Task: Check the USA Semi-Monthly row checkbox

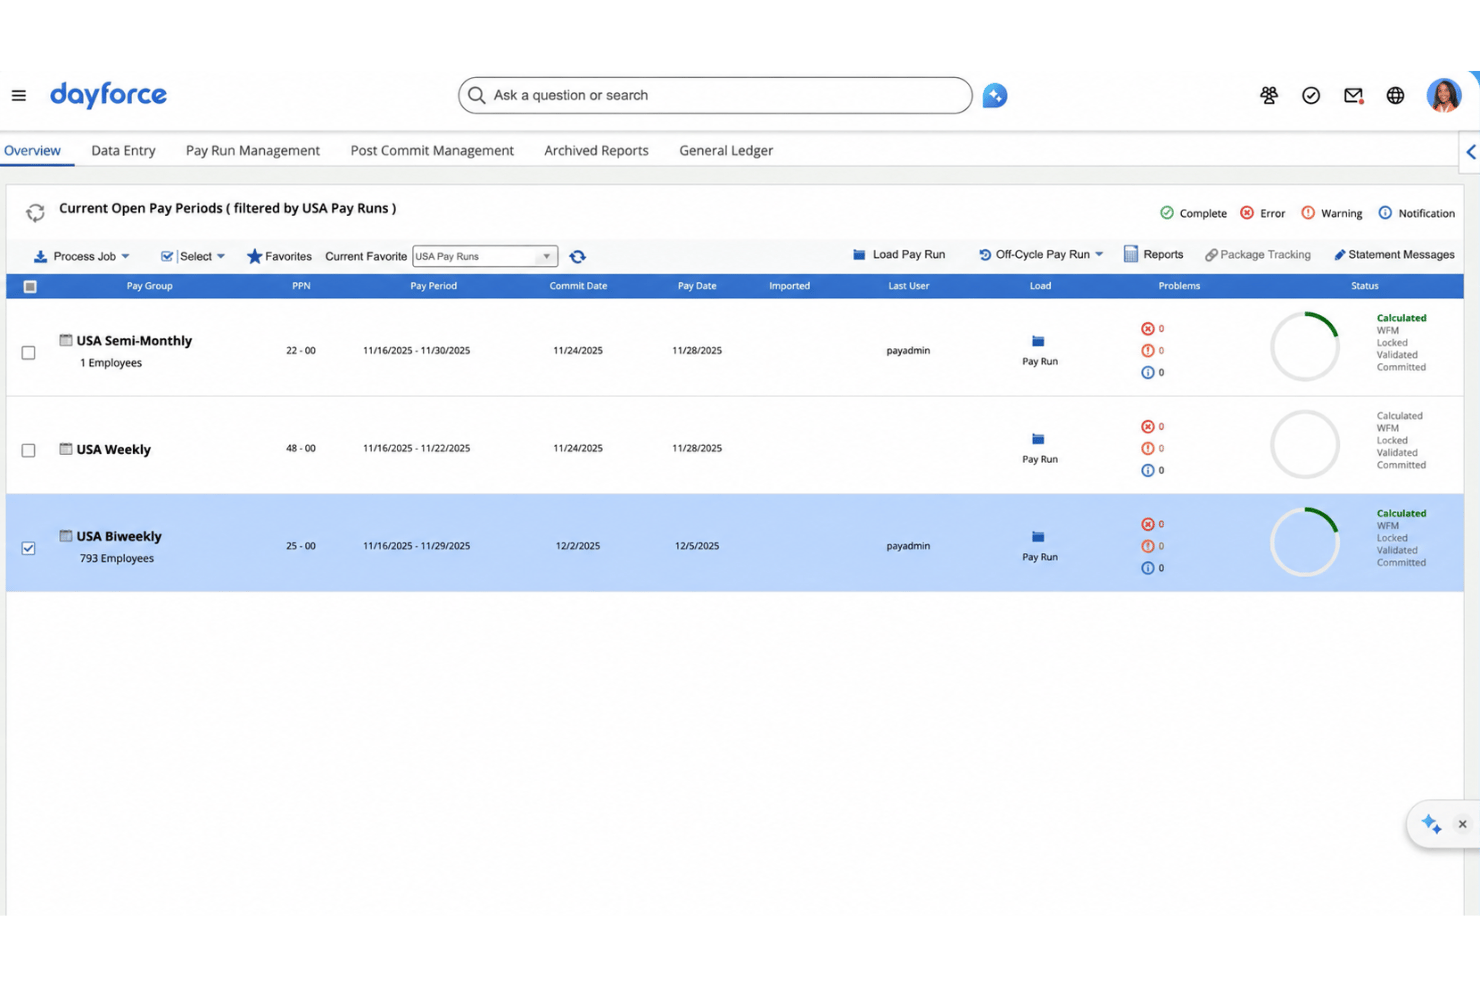Action: point(28,352)
